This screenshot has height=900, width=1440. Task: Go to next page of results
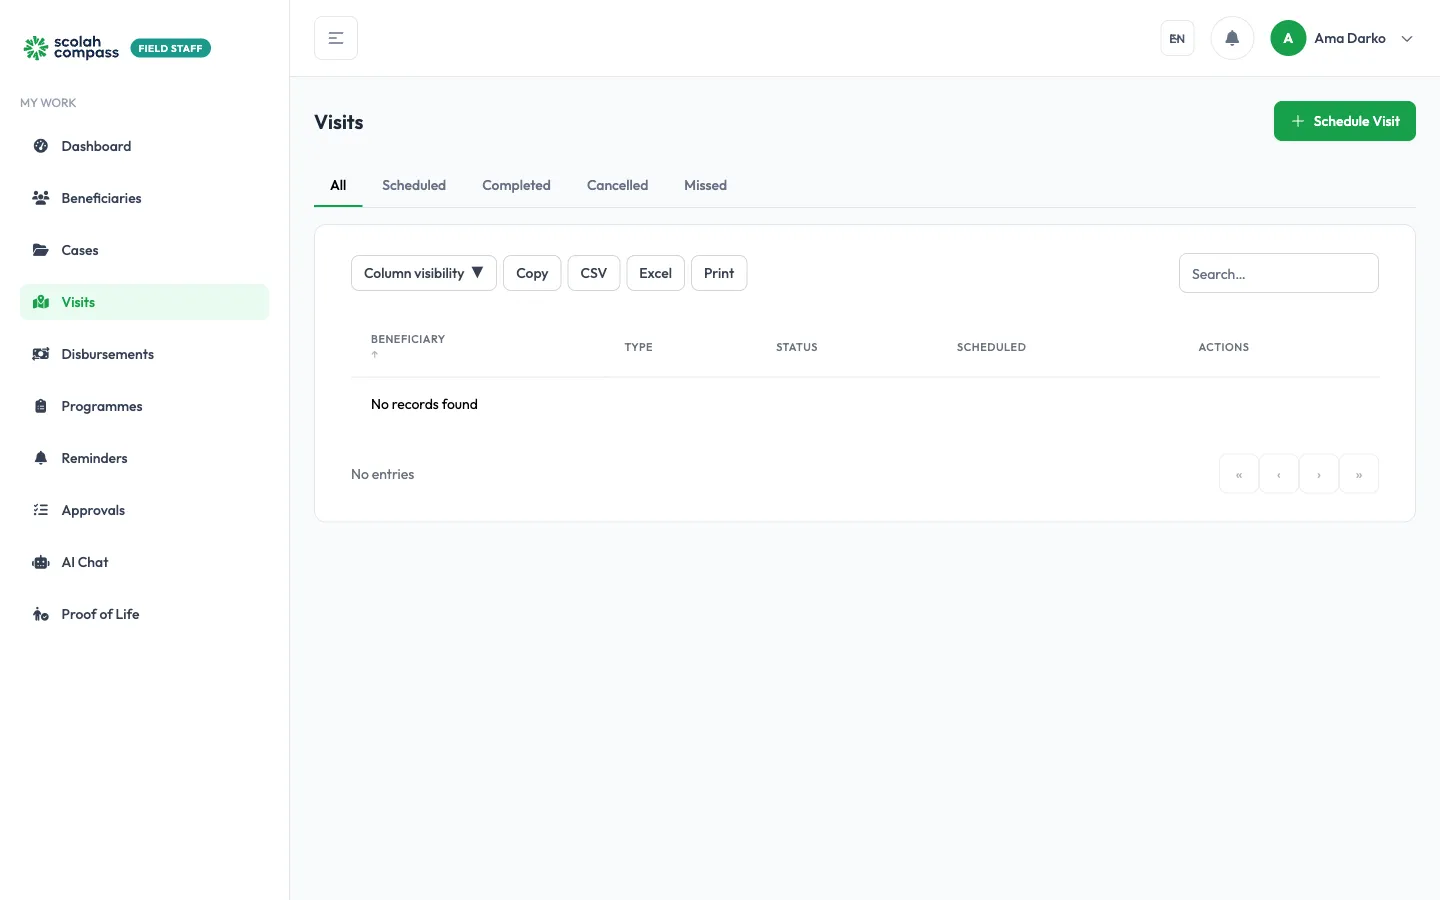[x=1319, y=474]
